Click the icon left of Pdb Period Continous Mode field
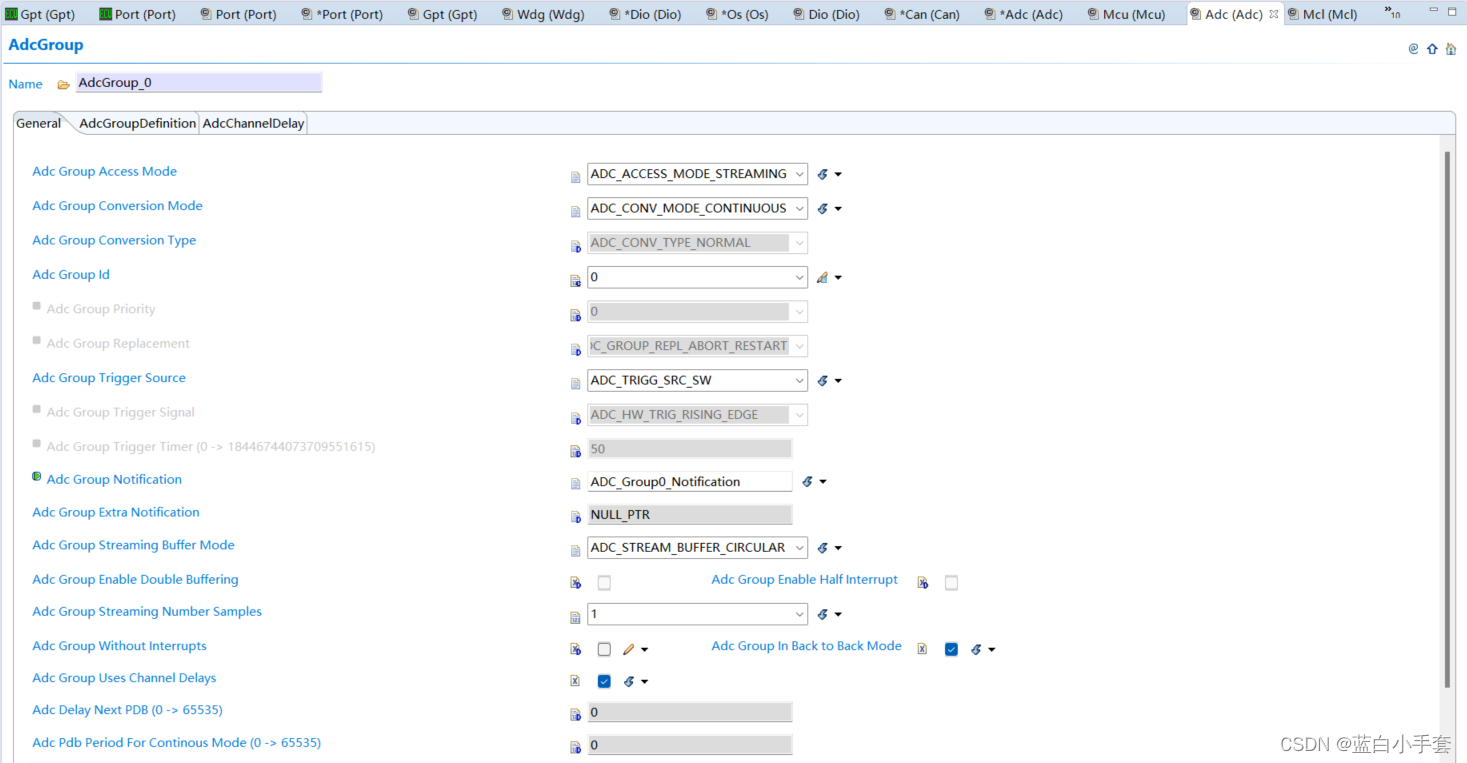 (x=575, y=747)
